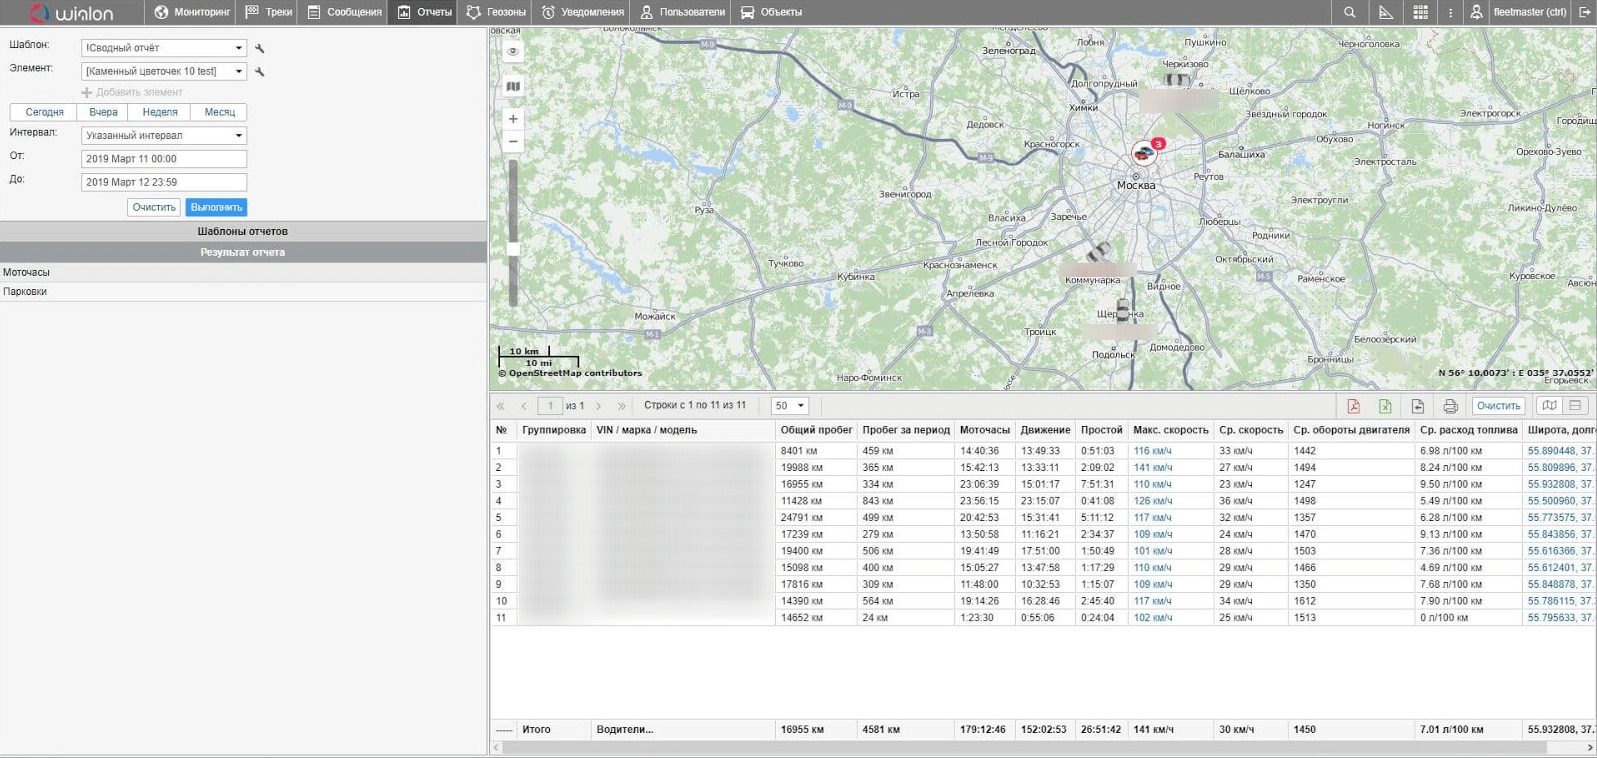Open the search tool in top bar
The height and width of the screenshot is (758, 1597).
1350,12
